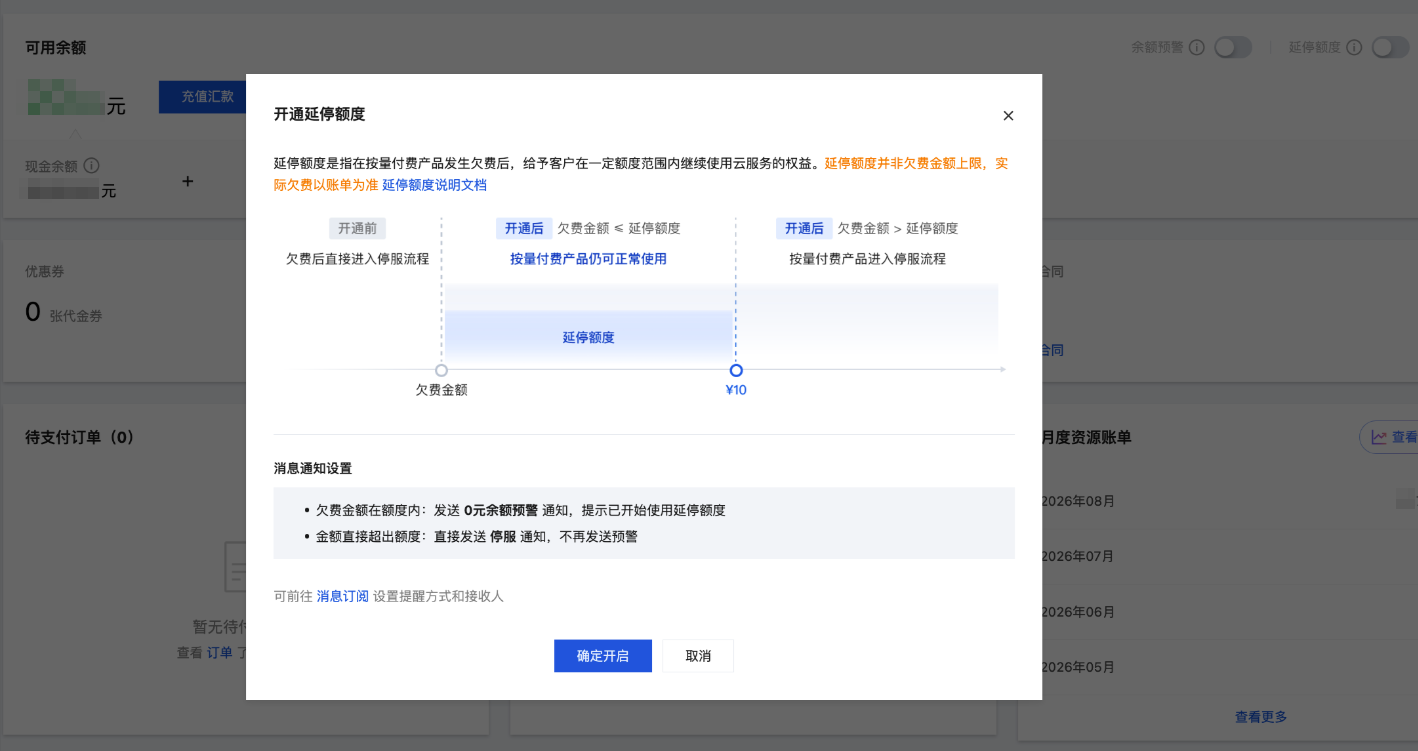Select the blue 延停额度 range bar
The height and width of the screenshot is (751, 1418).
589,337
